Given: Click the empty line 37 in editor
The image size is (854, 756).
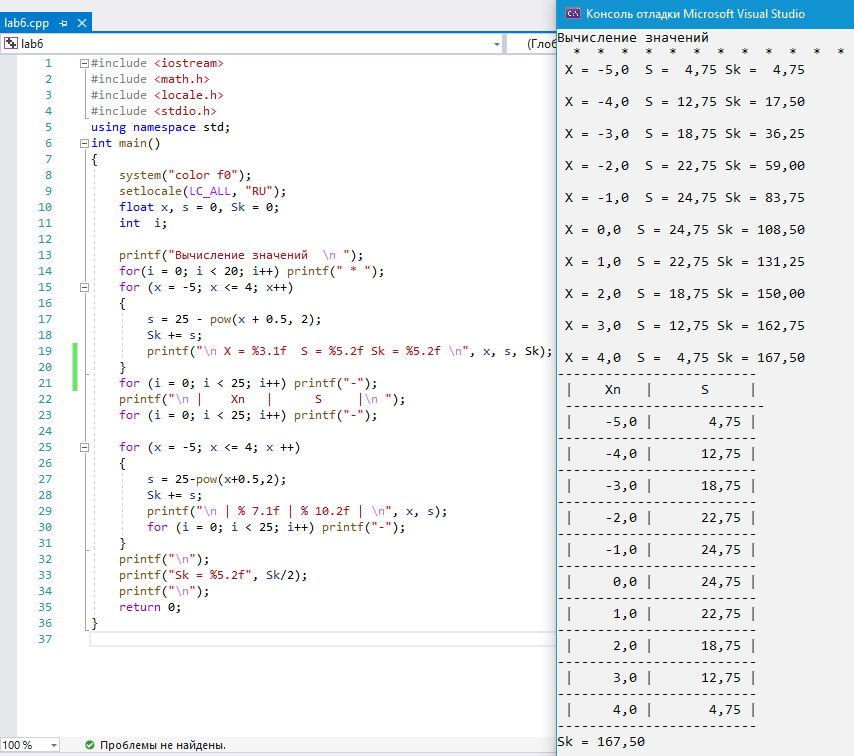Looking at the screenshot, I should click(x=321, y=639).
